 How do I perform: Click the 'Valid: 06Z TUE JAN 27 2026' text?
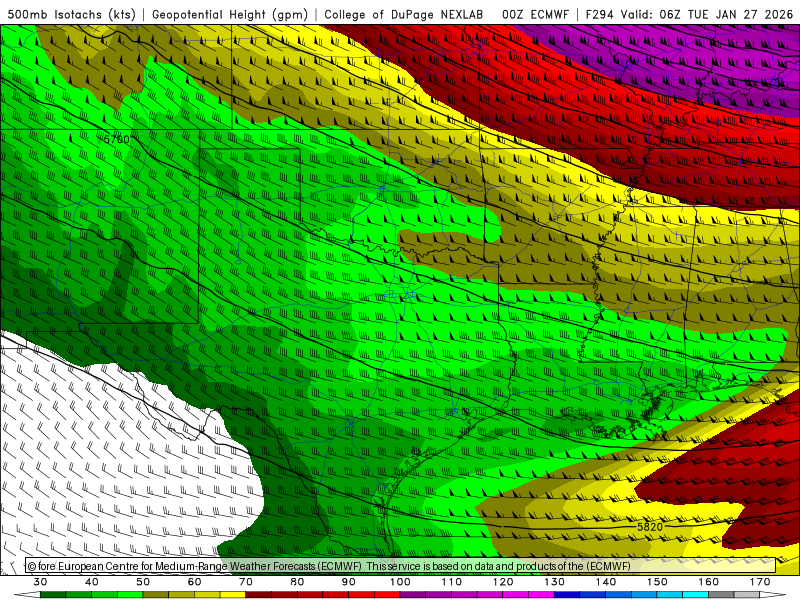tap(707, 15)
